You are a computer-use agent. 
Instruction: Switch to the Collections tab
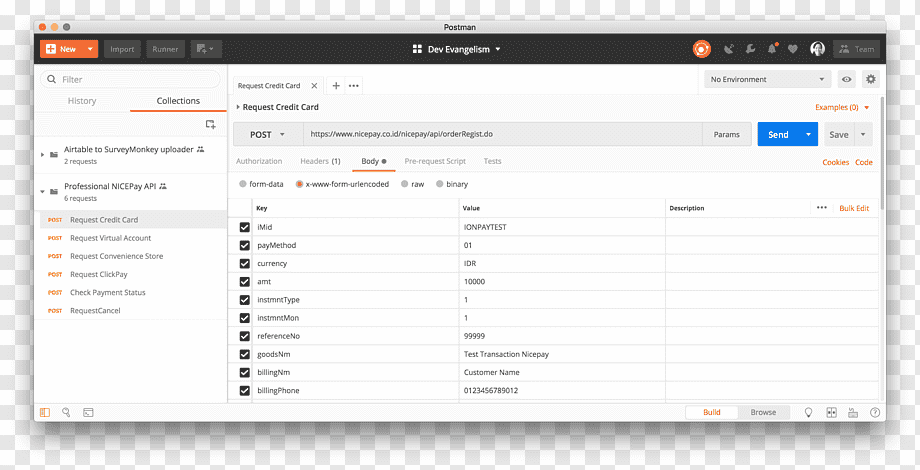click(178, 101)
